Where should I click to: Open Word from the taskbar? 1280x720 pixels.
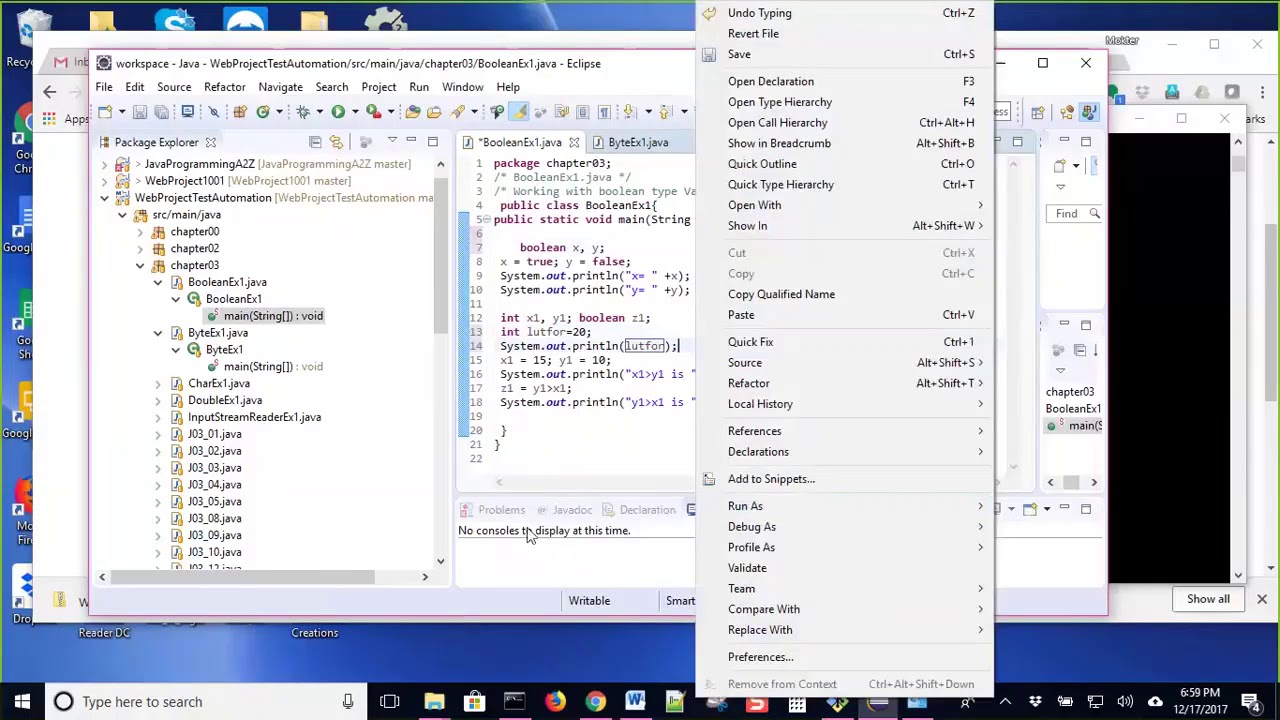[x=635, y=701]
